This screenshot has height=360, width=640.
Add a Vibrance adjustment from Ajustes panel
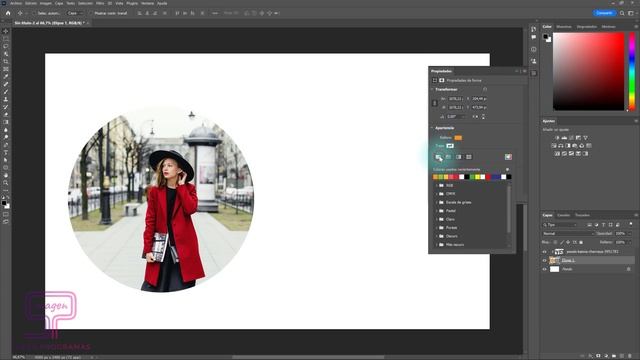(585, 138)
